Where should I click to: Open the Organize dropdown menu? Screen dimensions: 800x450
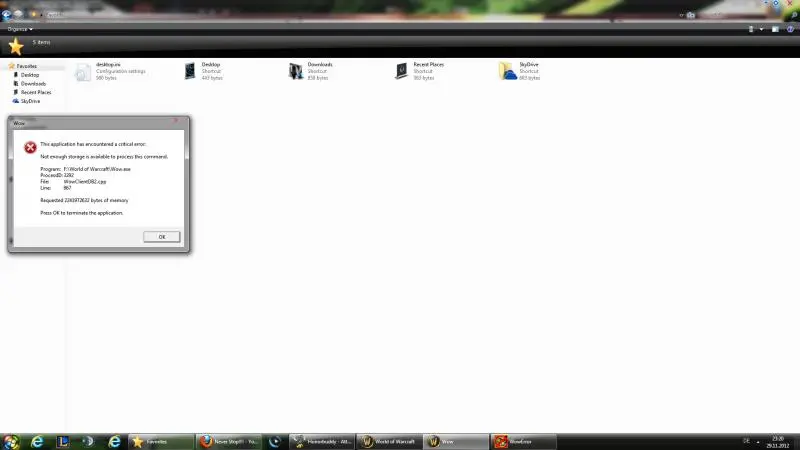(18, 29)
